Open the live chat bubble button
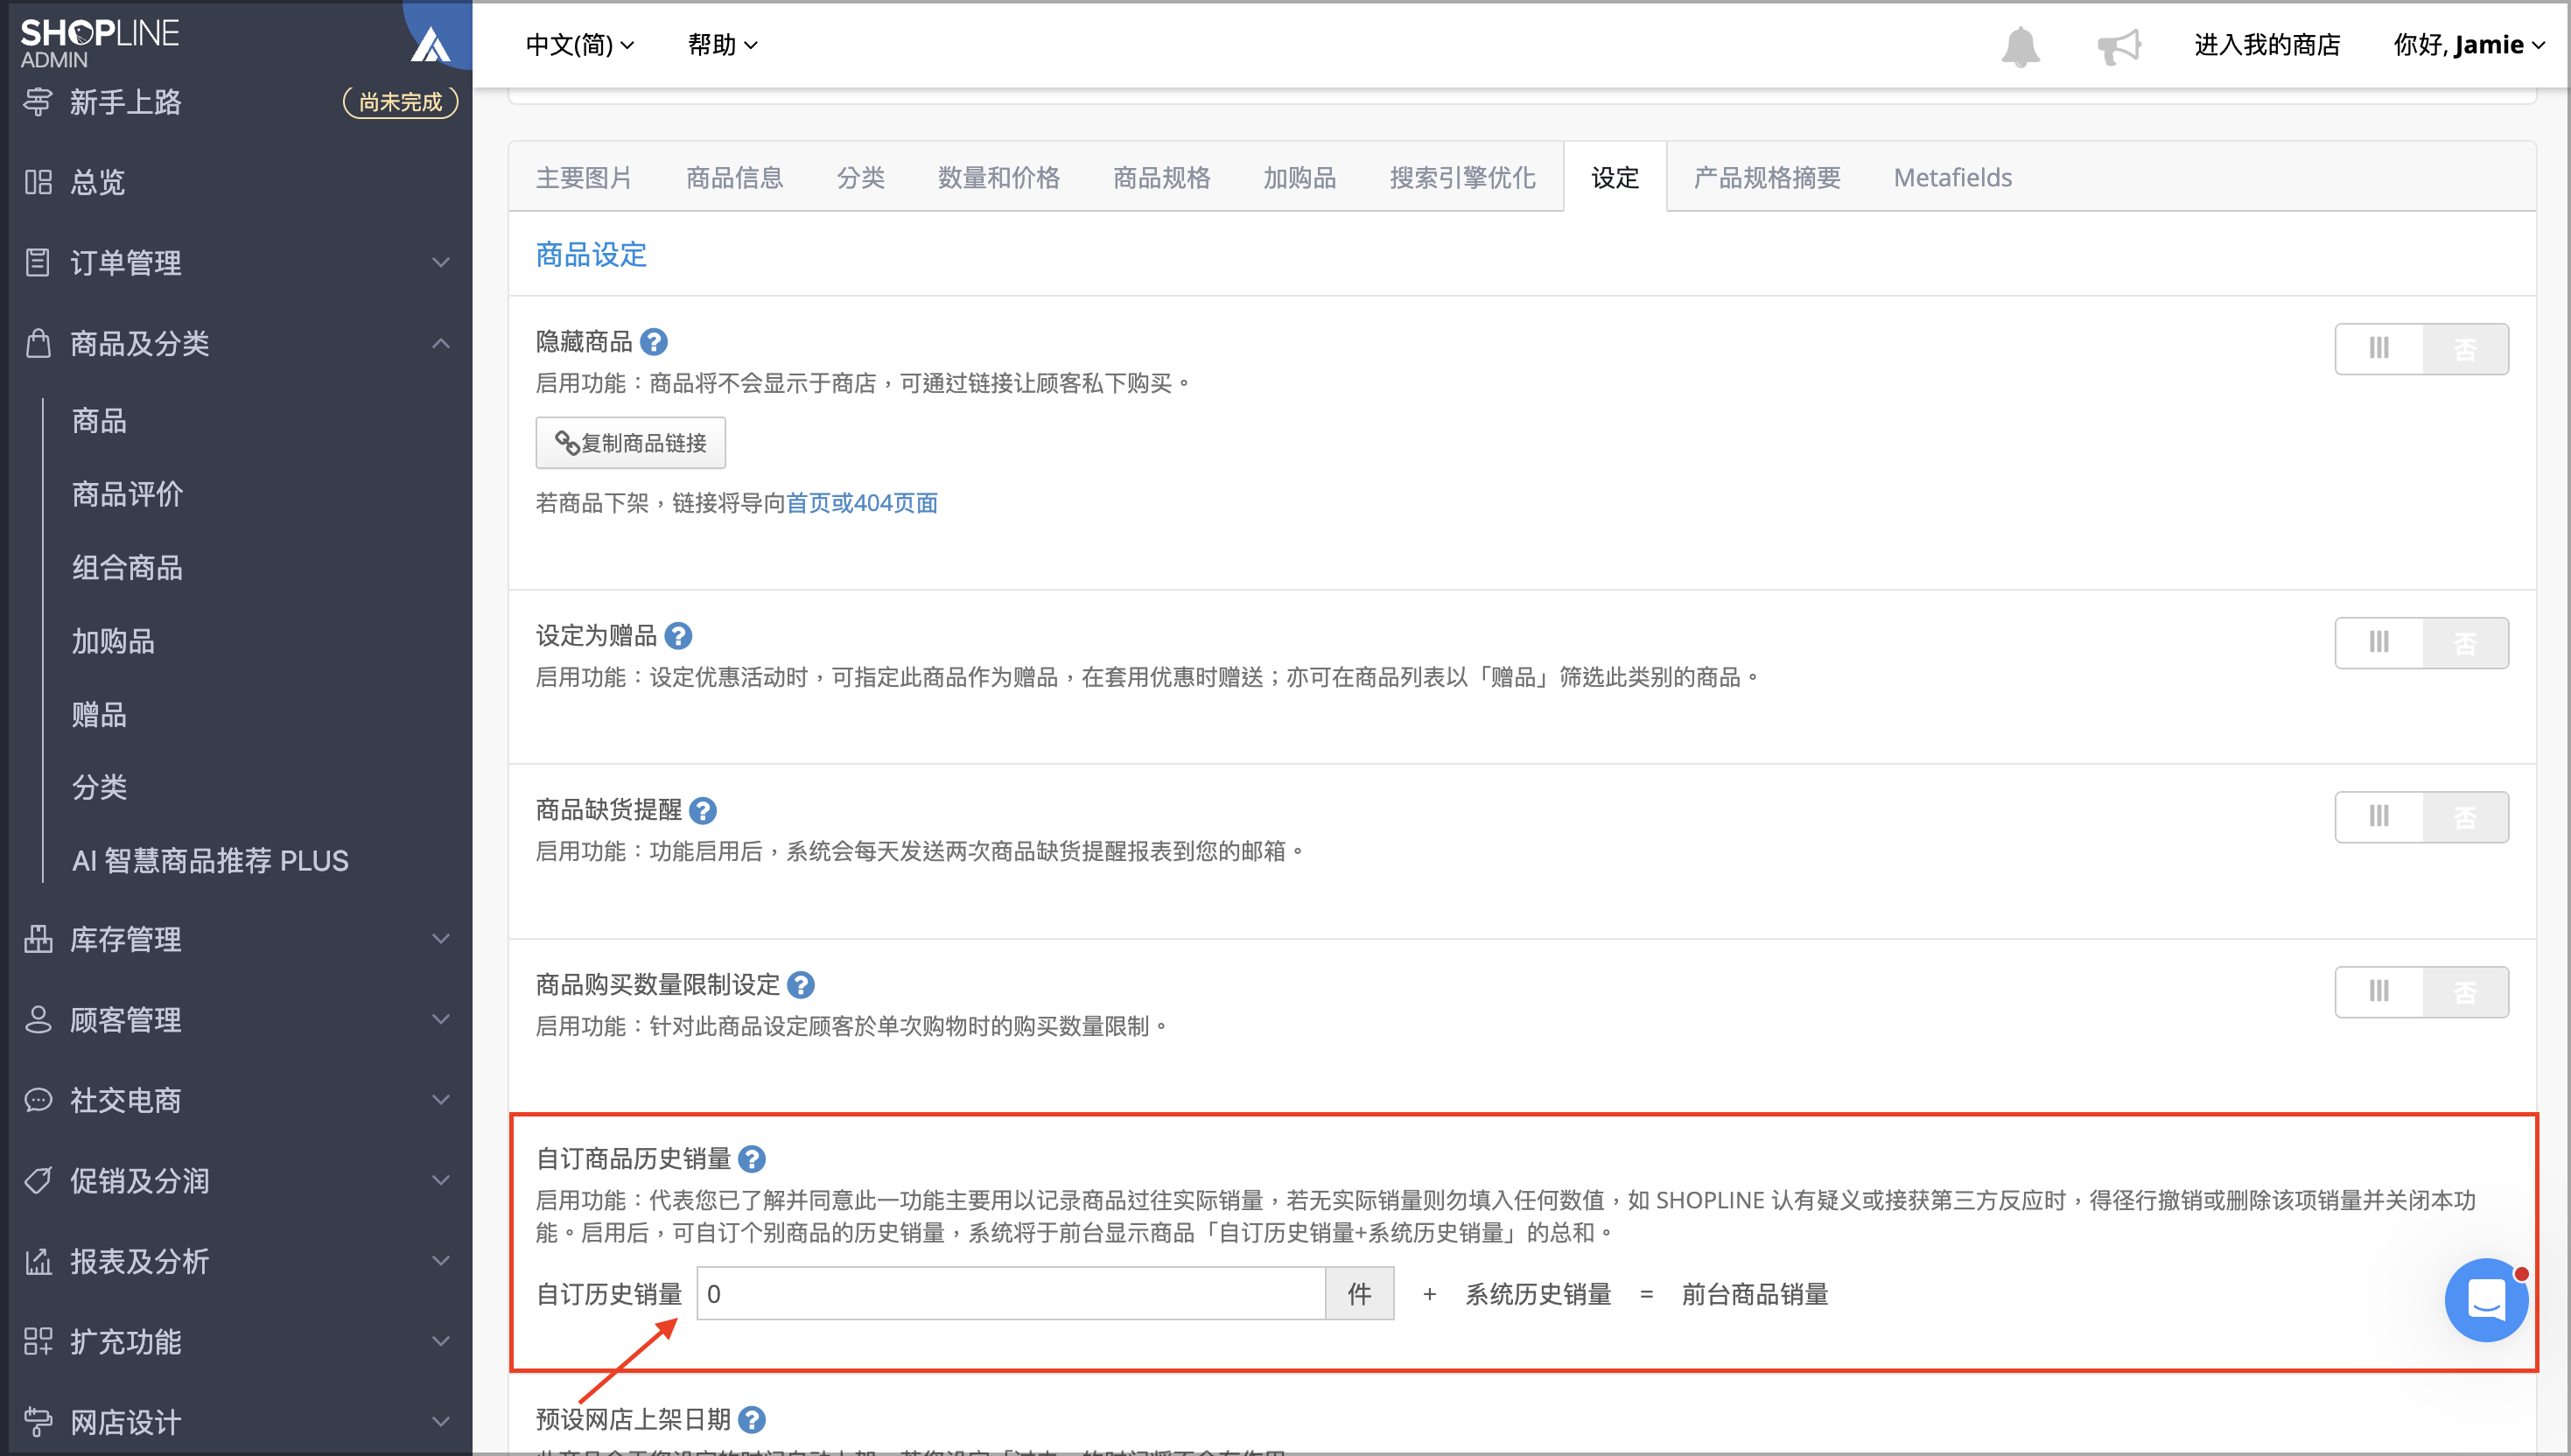This screenshot has height=1456, width=2571. (2485, 1299)
